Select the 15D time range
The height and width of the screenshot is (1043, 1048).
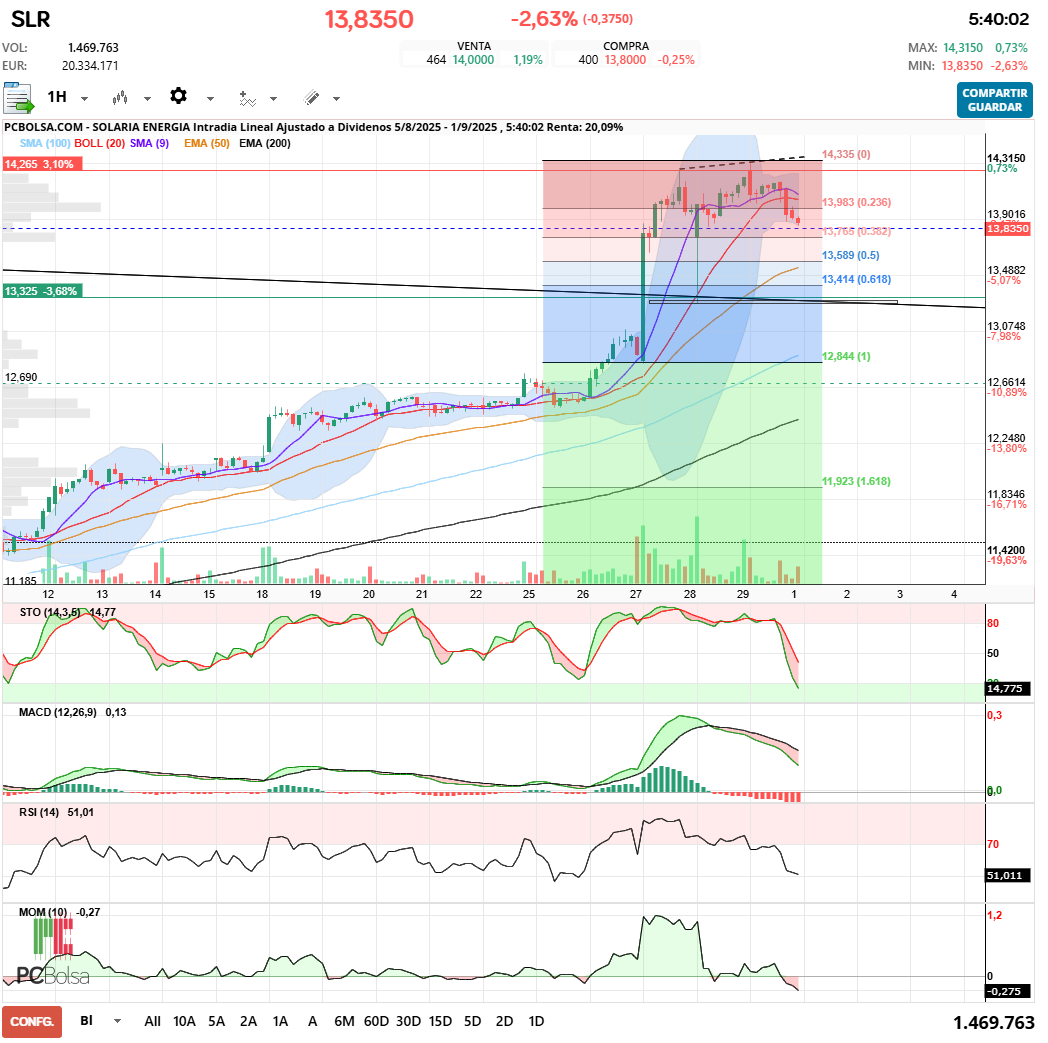tap(440, 1021)
